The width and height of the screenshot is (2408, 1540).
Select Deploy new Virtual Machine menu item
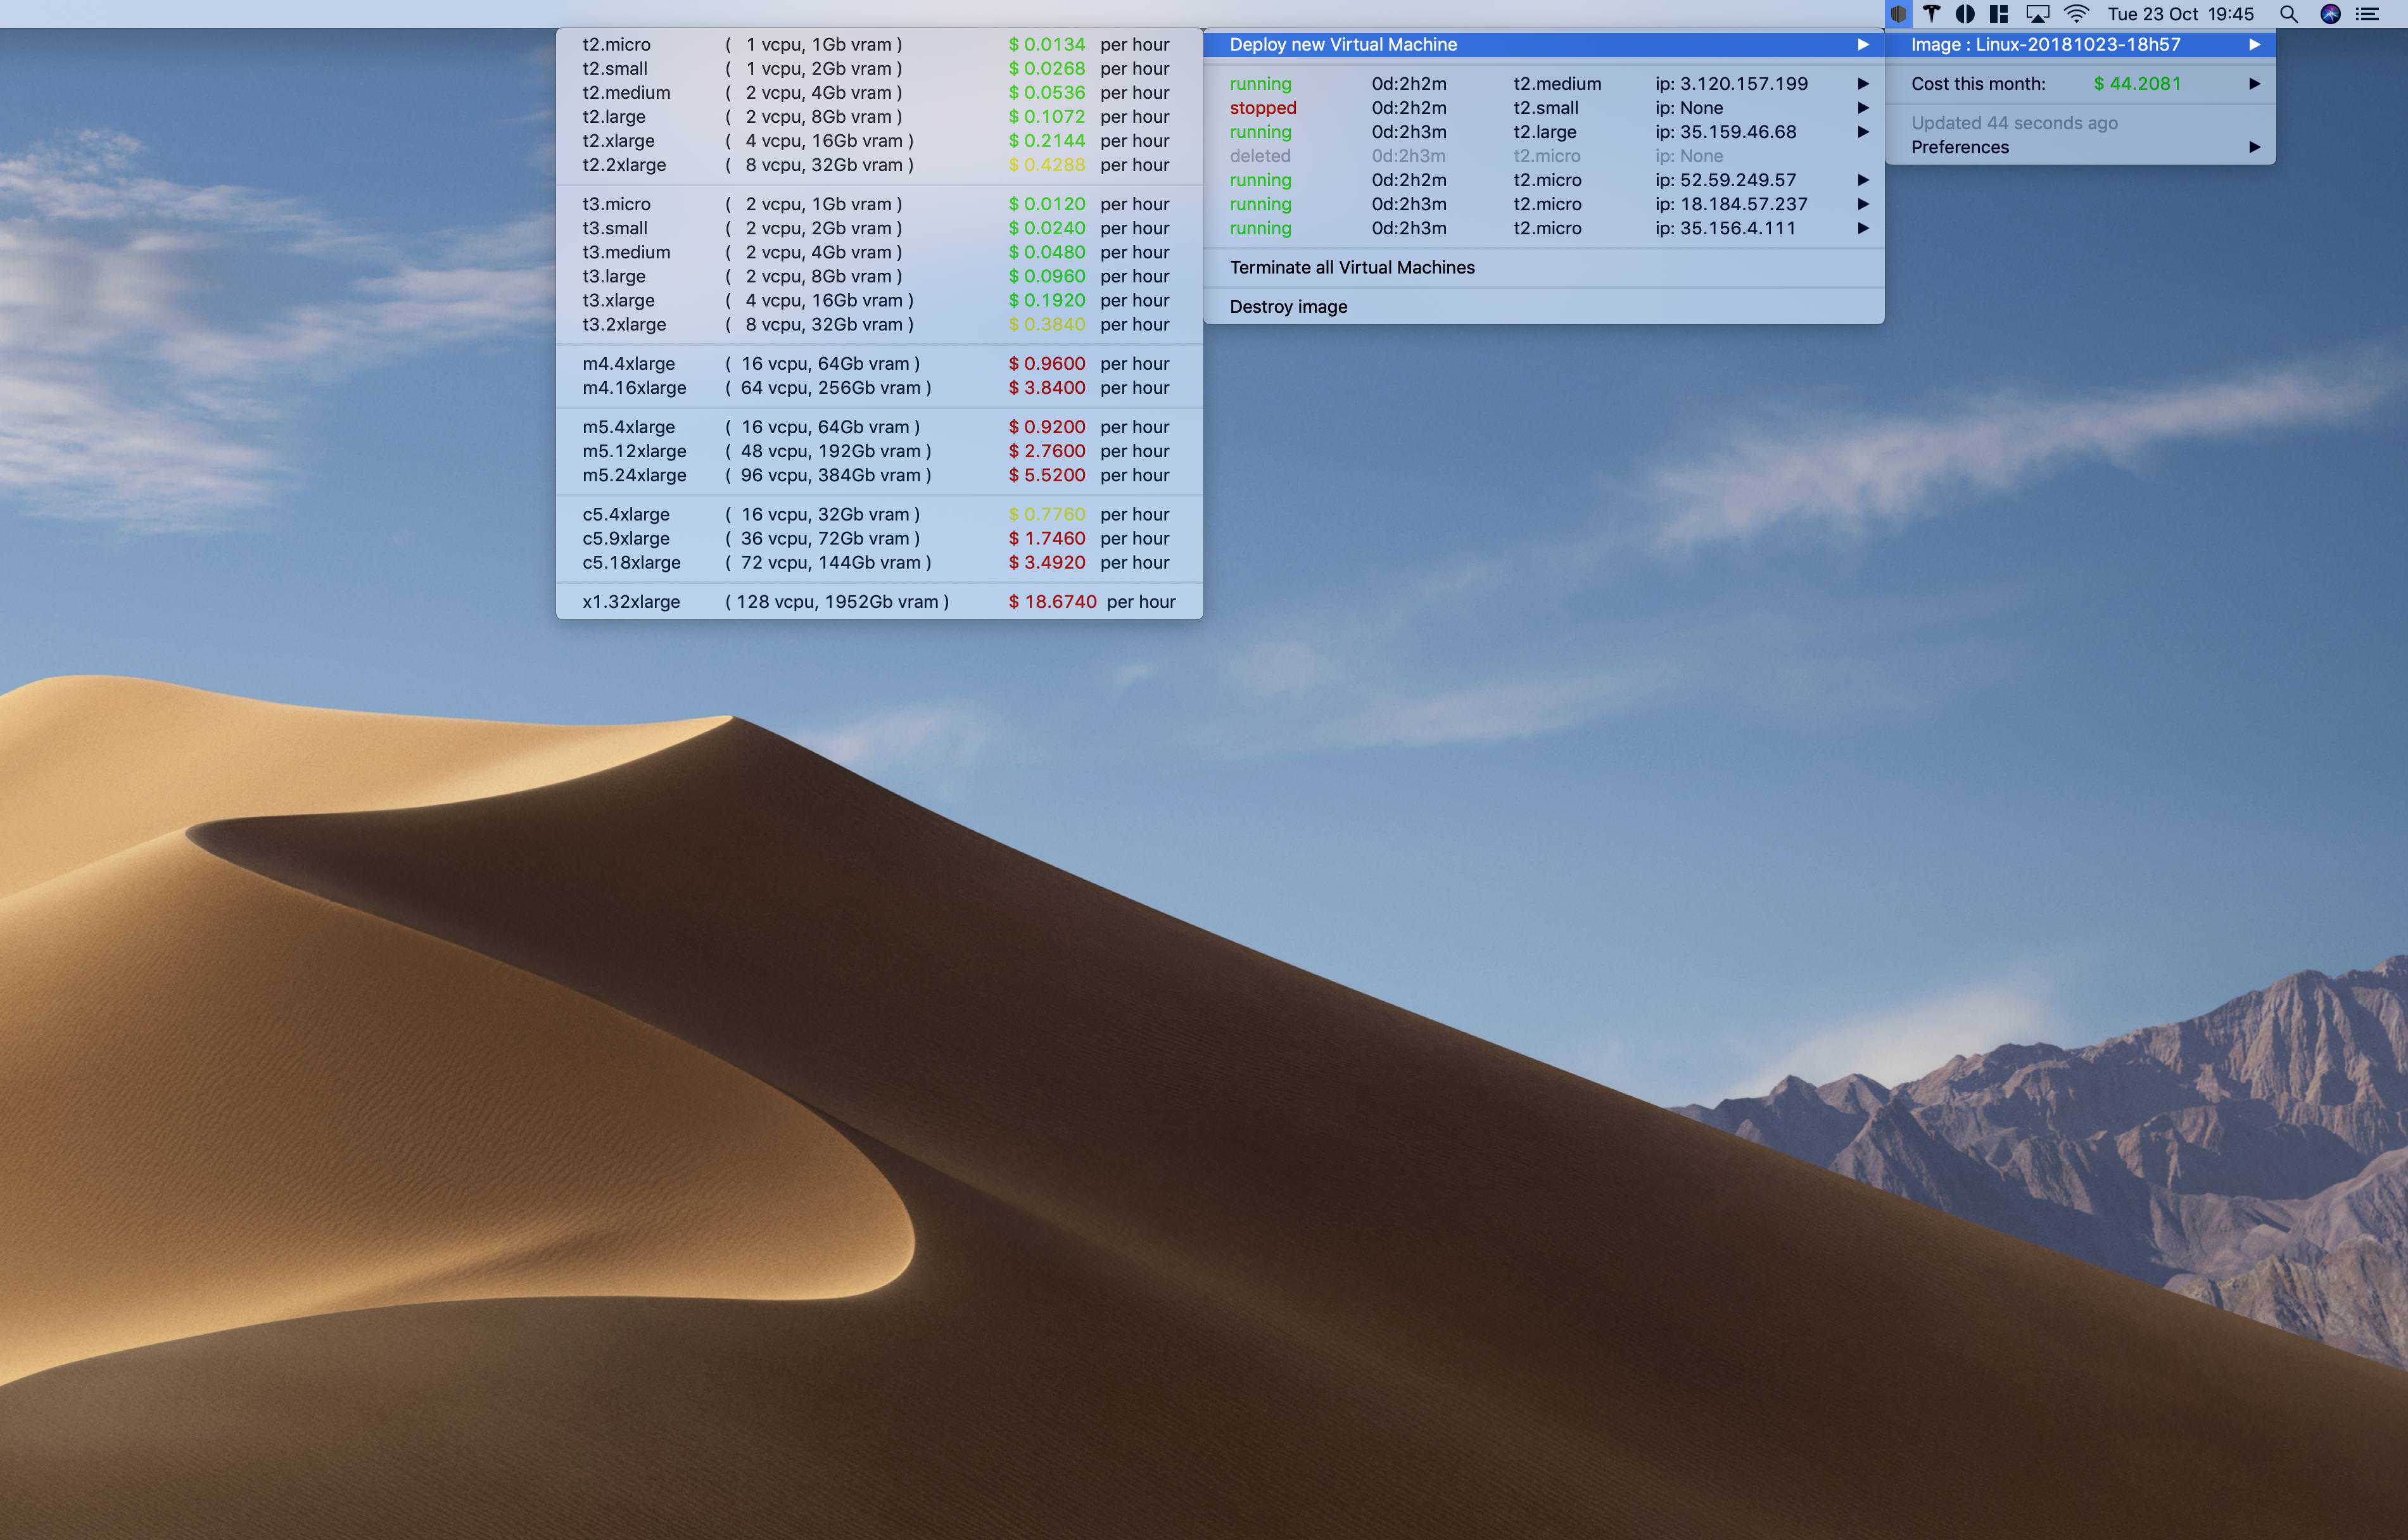tap(1343, 45)
